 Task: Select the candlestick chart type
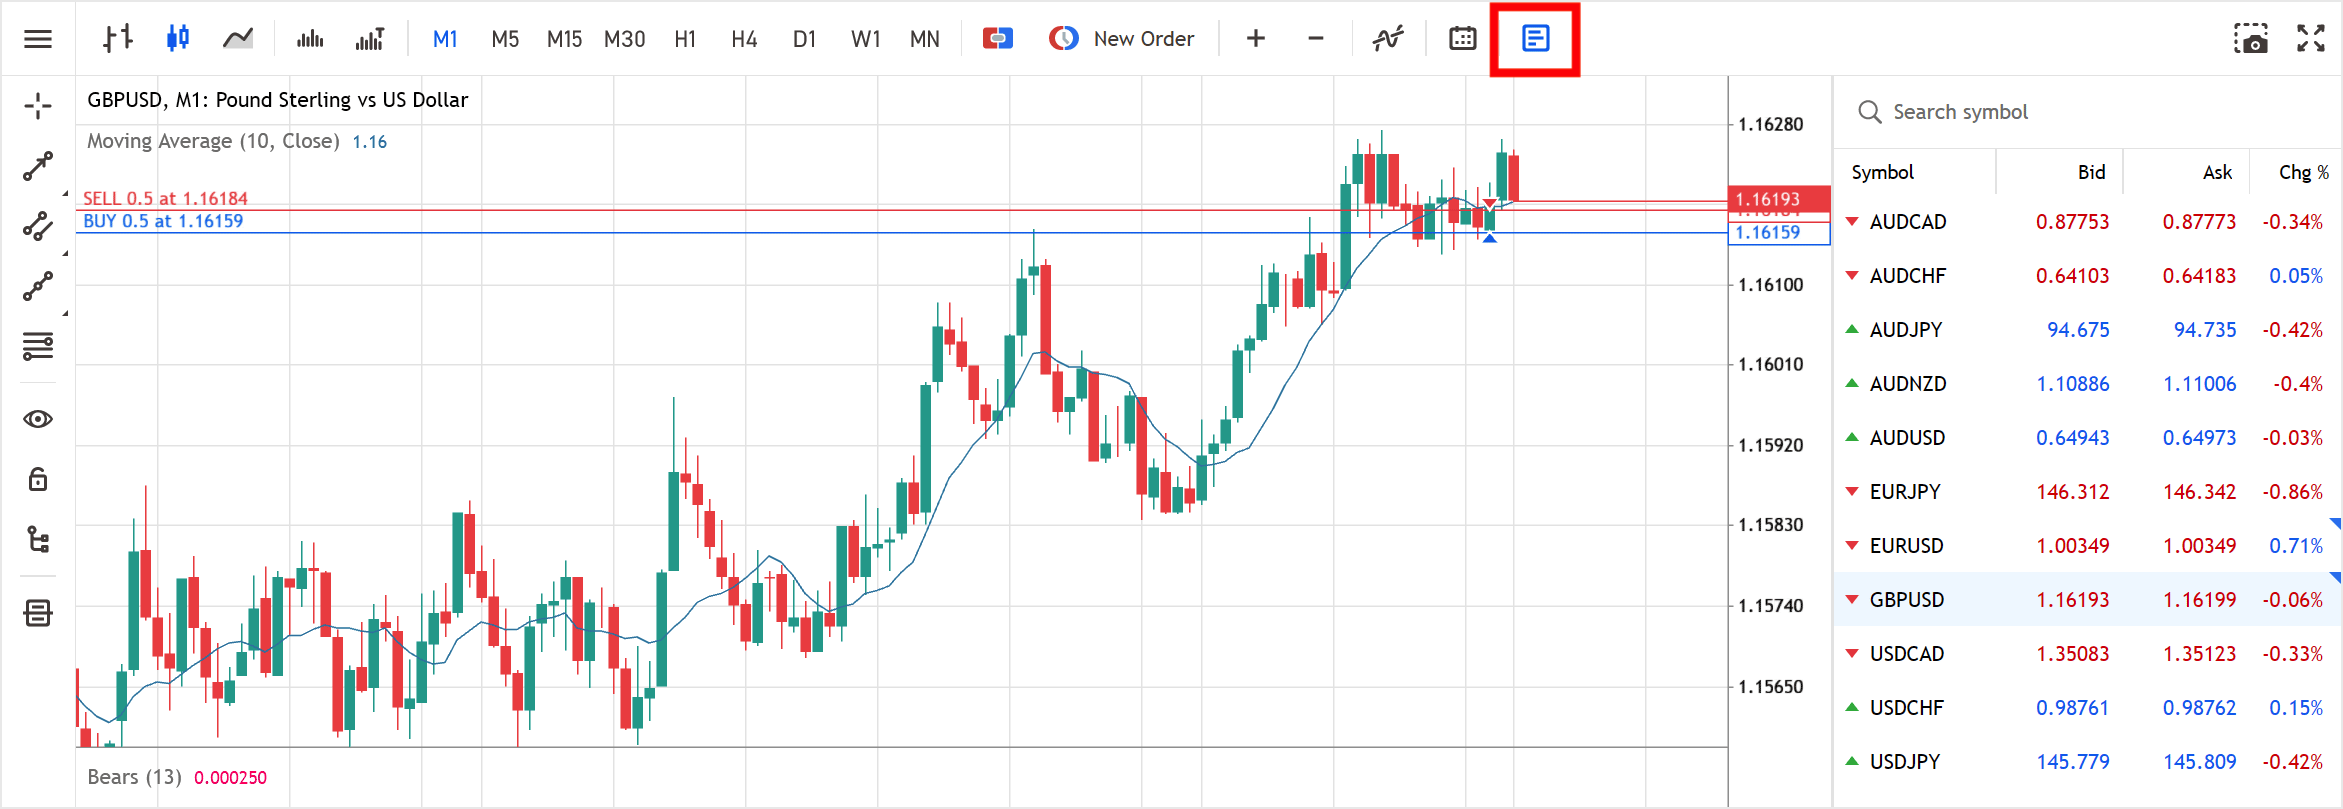[x=178, y=39]
